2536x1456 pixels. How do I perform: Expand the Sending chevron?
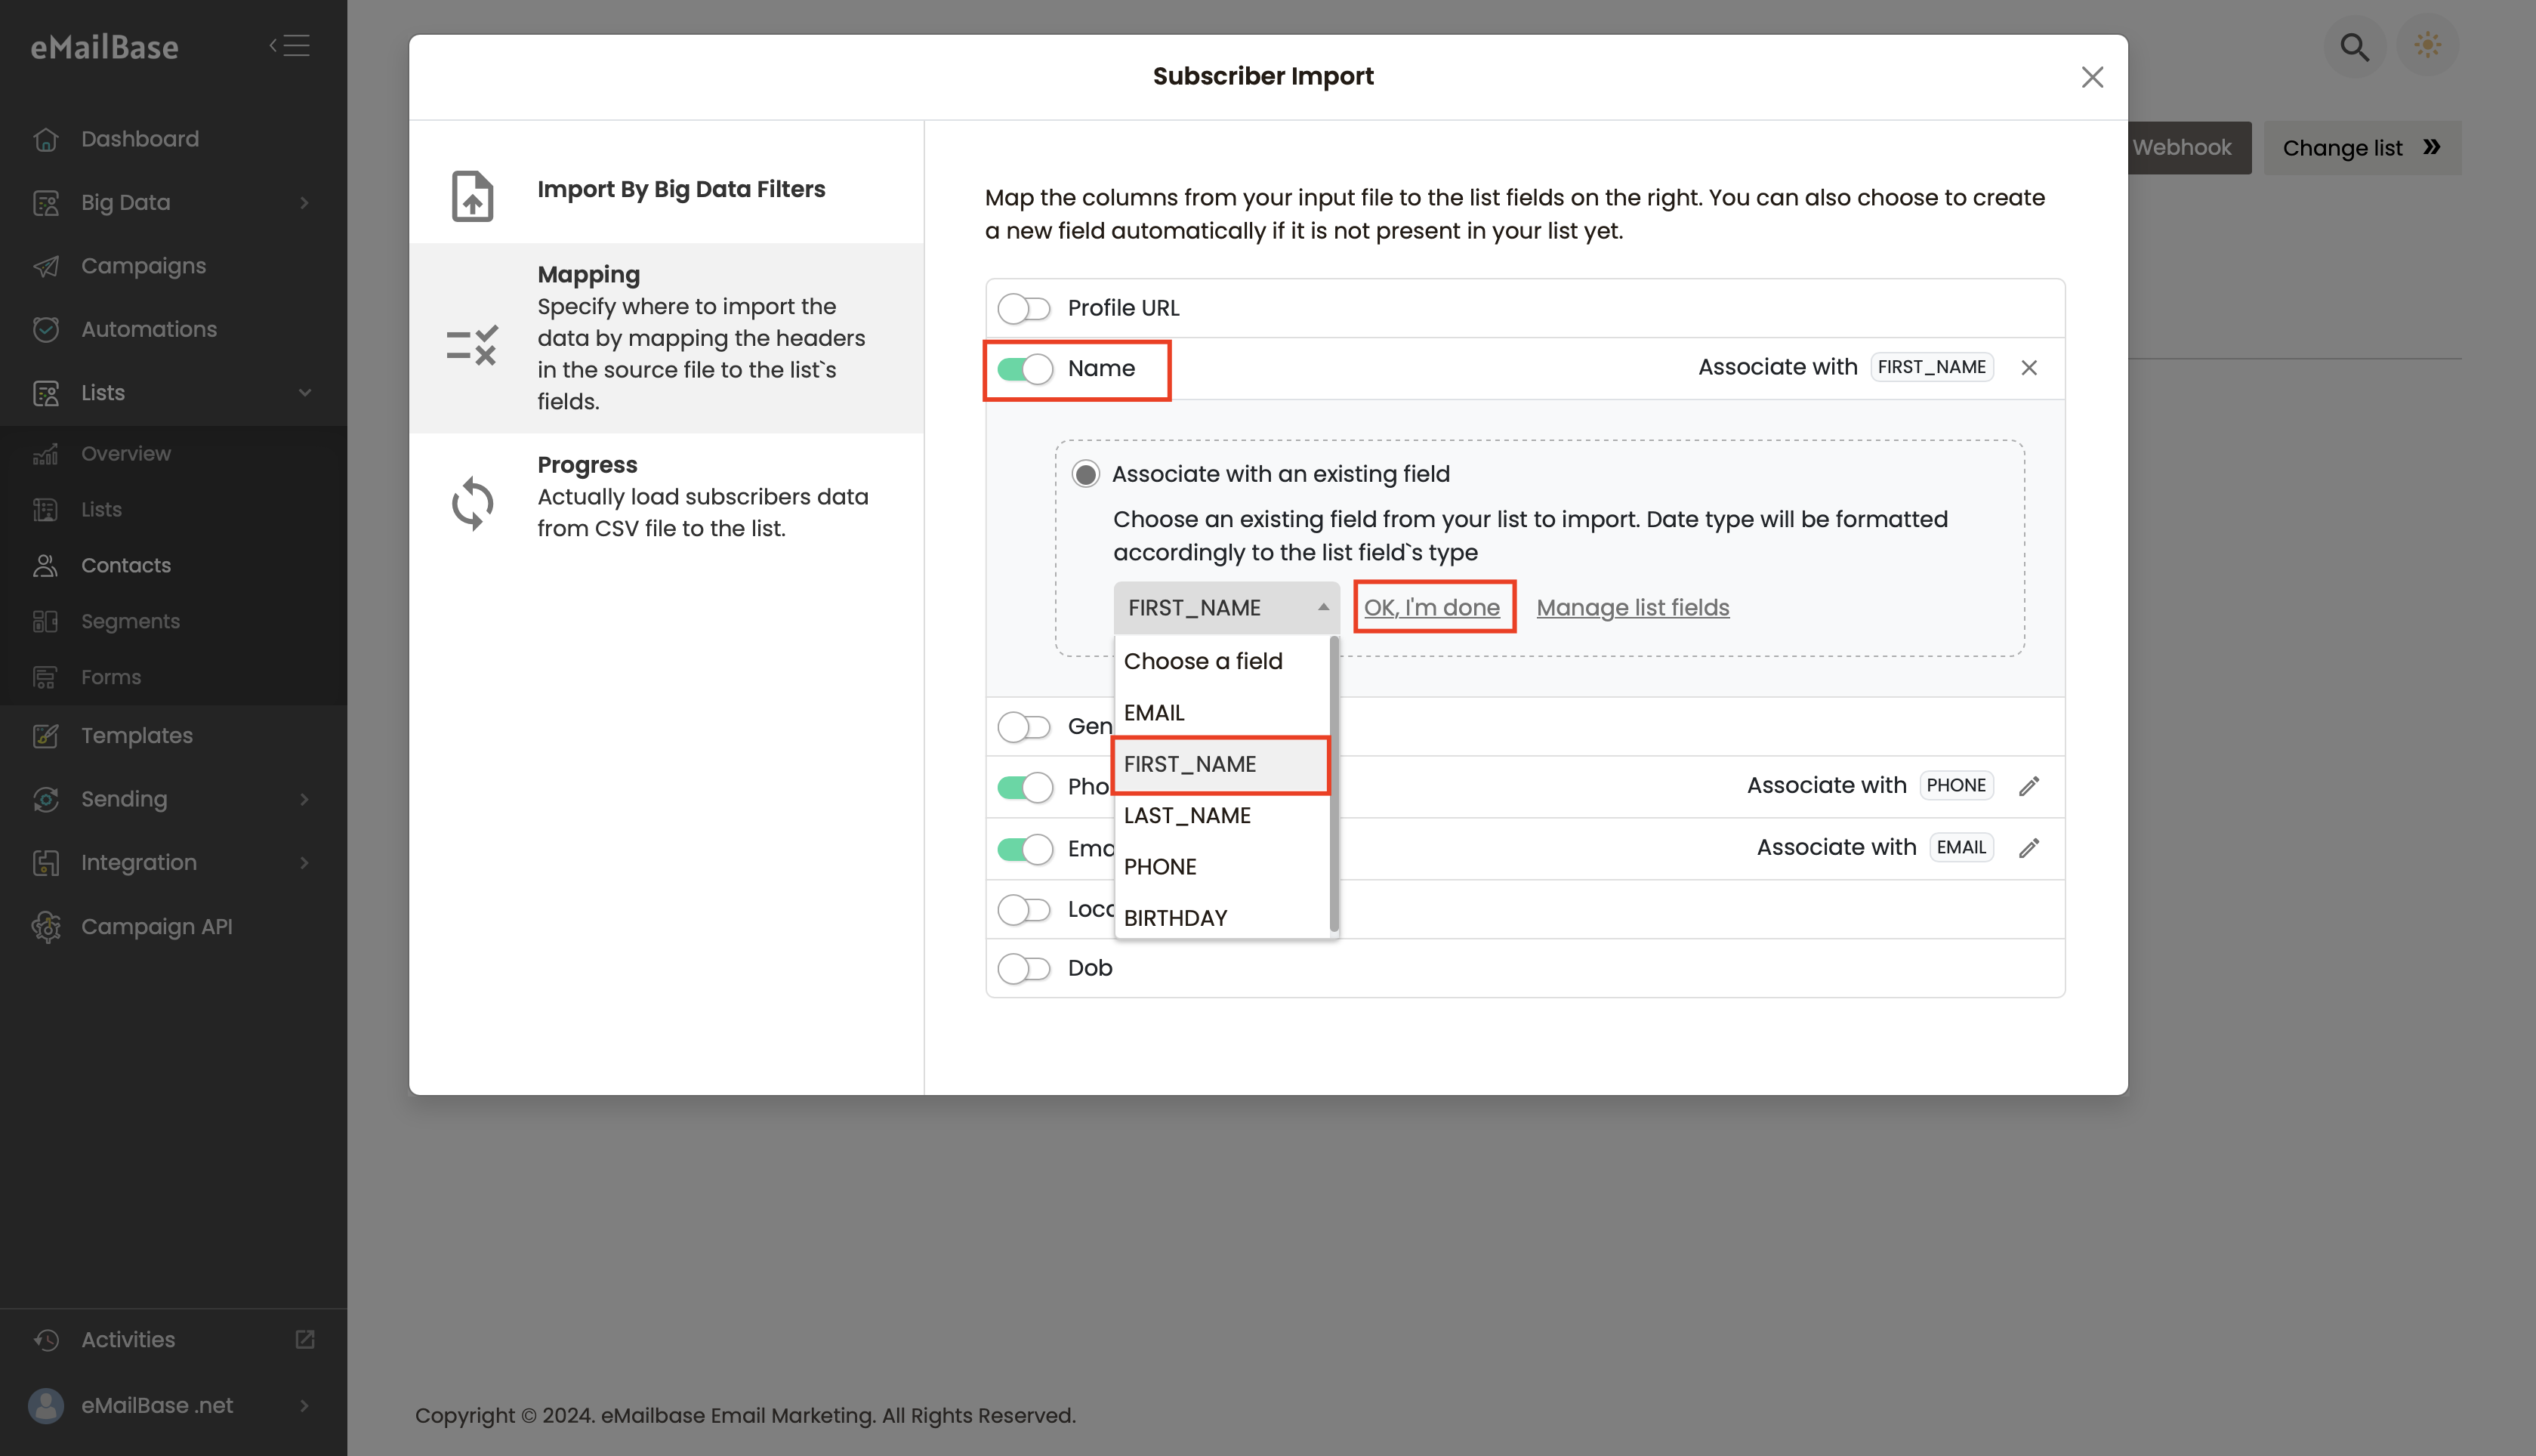click(304, 799)
